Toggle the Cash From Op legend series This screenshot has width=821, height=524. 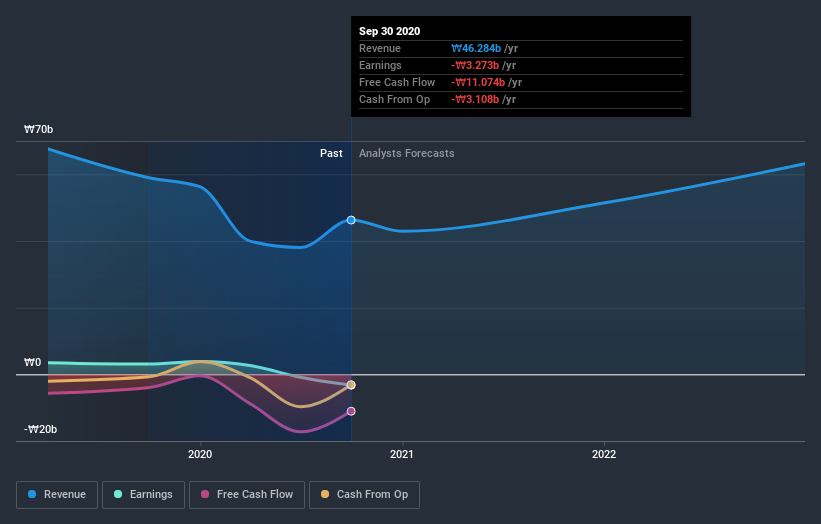tap(364, 495)
